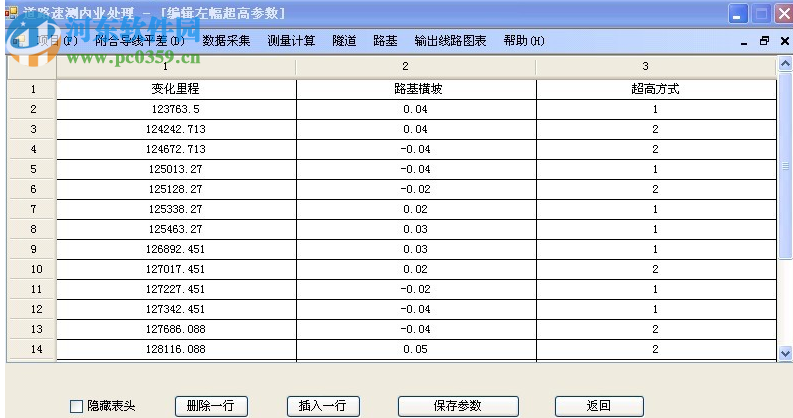Minimize the inner document window

pyautogui.click(x=744, y=42)
